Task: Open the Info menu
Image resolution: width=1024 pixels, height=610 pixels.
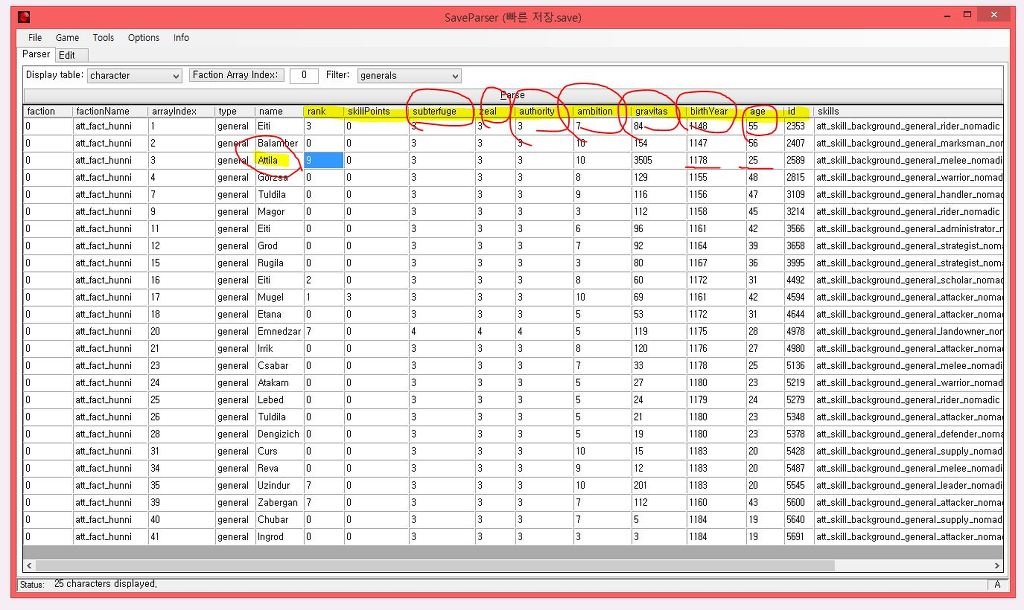Action: [x=181, y=38]
